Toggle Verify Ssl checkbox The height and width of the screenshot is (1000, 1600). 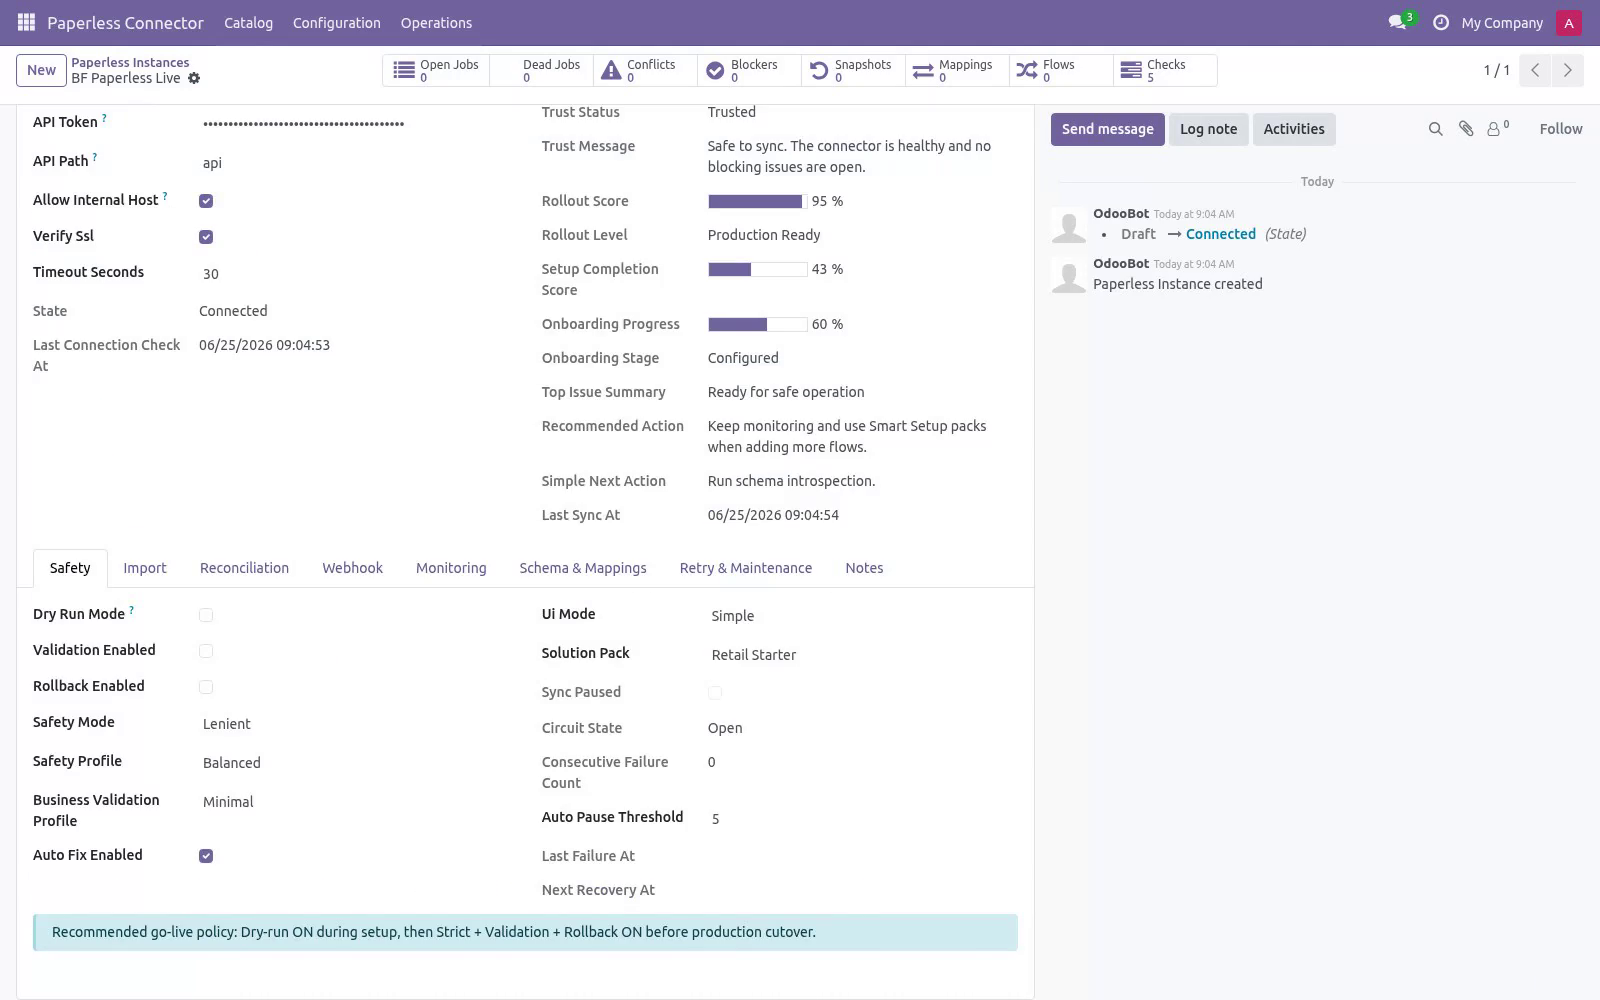coord(206,237)
